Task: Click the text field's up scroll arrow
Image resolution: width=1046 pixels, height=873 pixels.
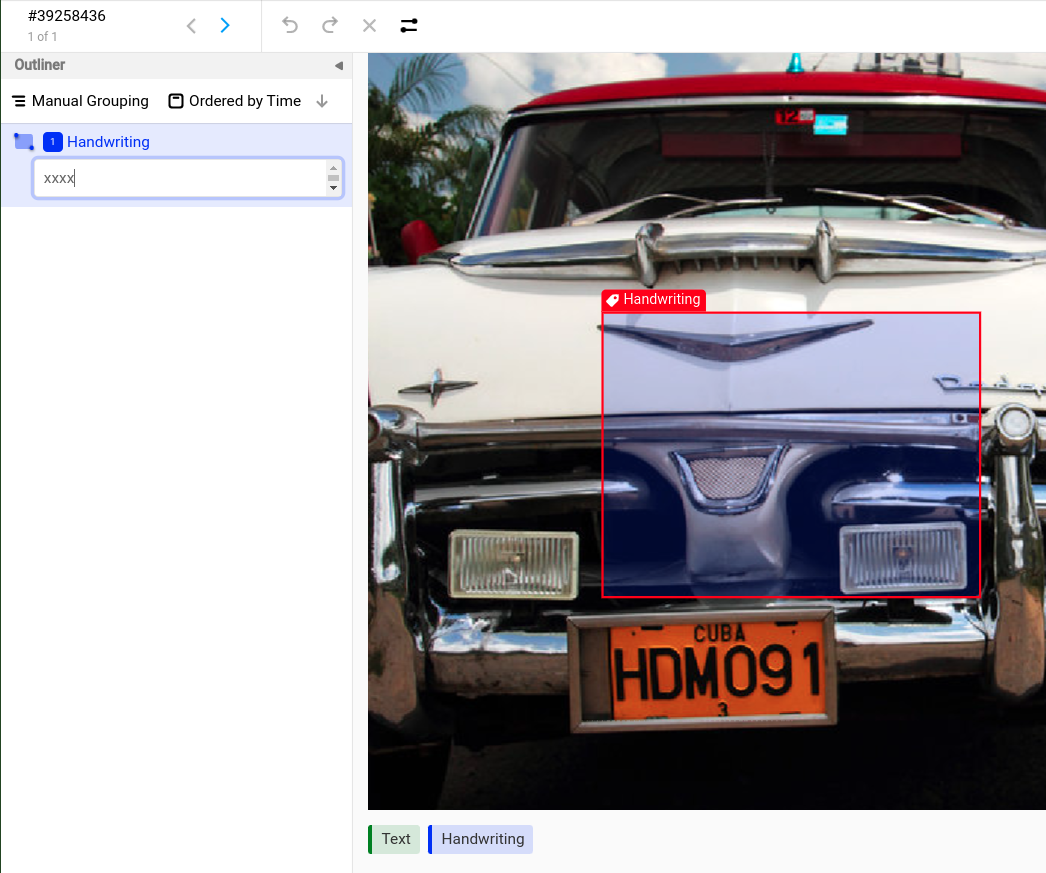Action: tap(334, 169)
